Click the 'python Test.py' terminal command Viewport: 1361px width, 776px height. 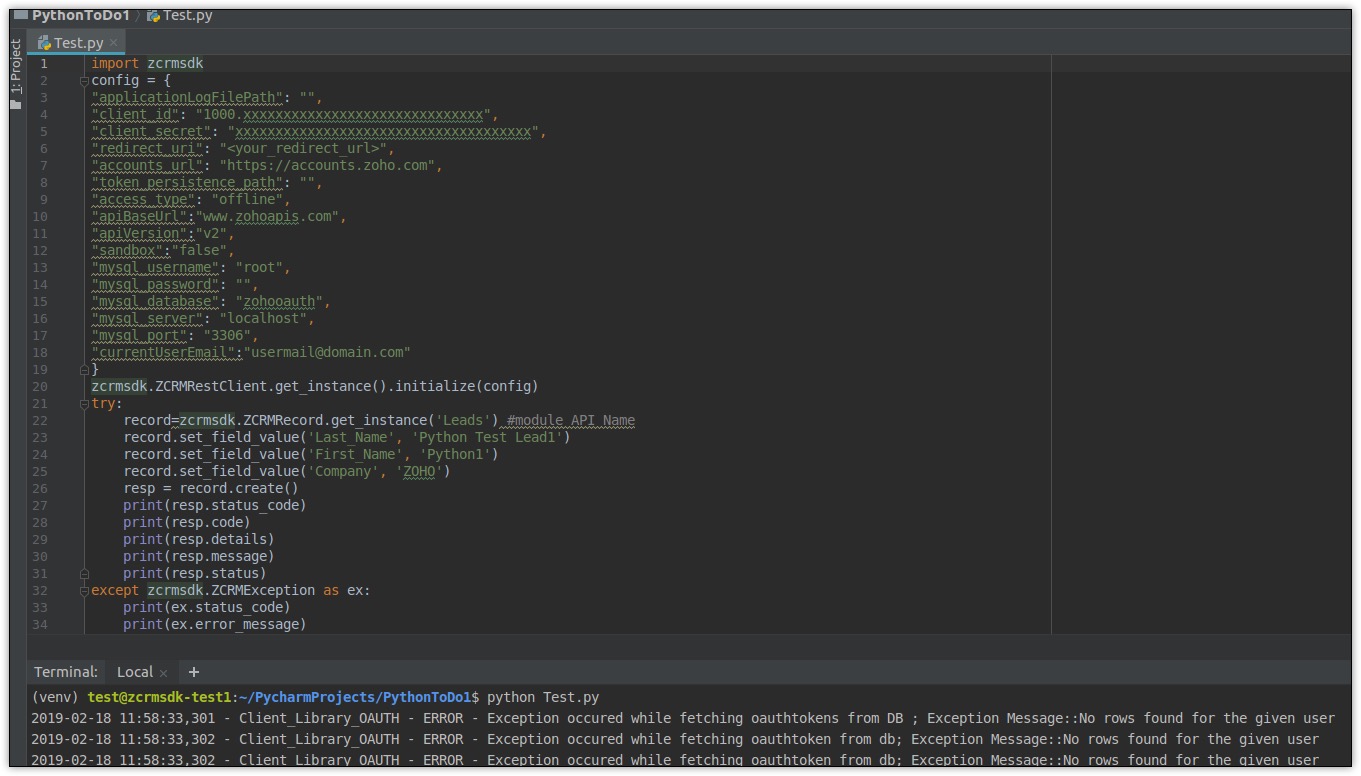click(x=543, y=697)
